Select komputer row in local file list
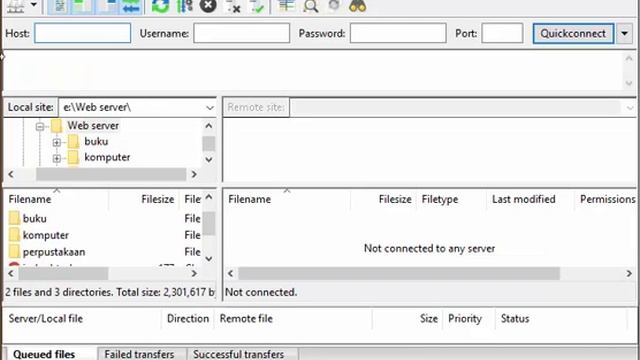The width and height of the screenshot is (640, 360). [x=104, y=235]
